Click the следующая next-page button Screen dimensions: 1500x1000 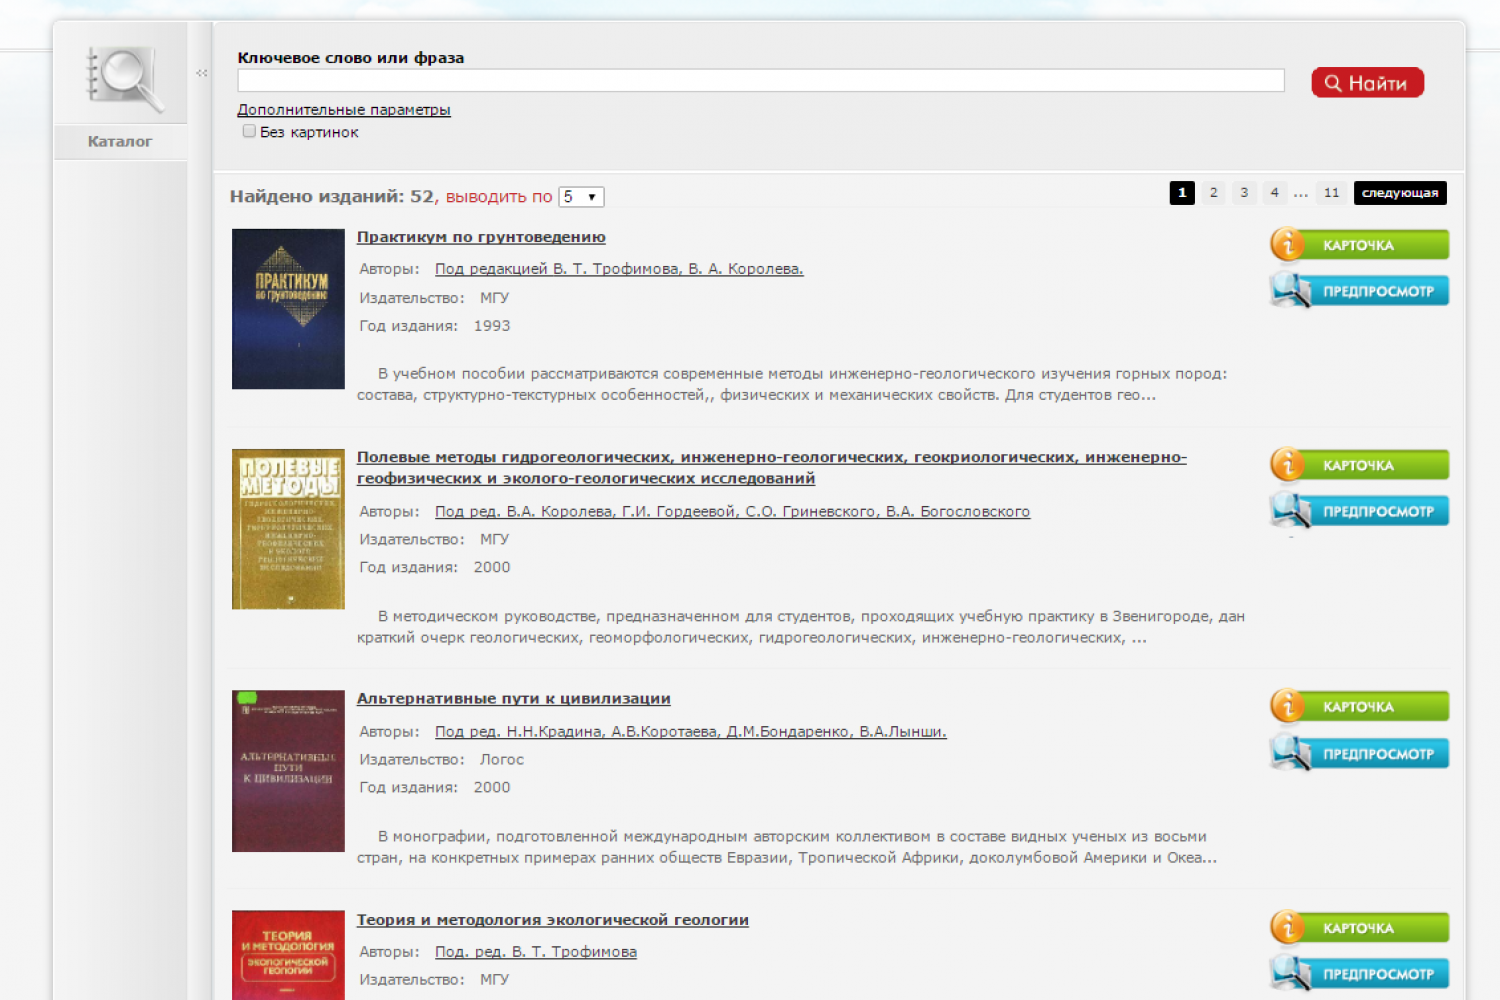tap(1400, 193)
